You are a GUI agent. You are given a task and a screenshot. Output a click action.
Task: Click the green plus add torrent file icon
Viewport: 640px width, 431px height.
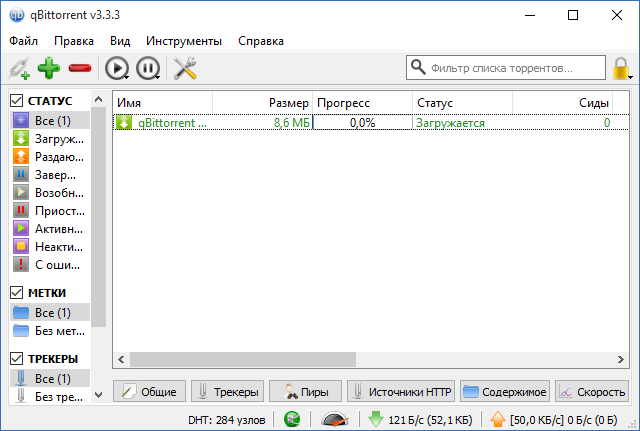tap(49, 68)
